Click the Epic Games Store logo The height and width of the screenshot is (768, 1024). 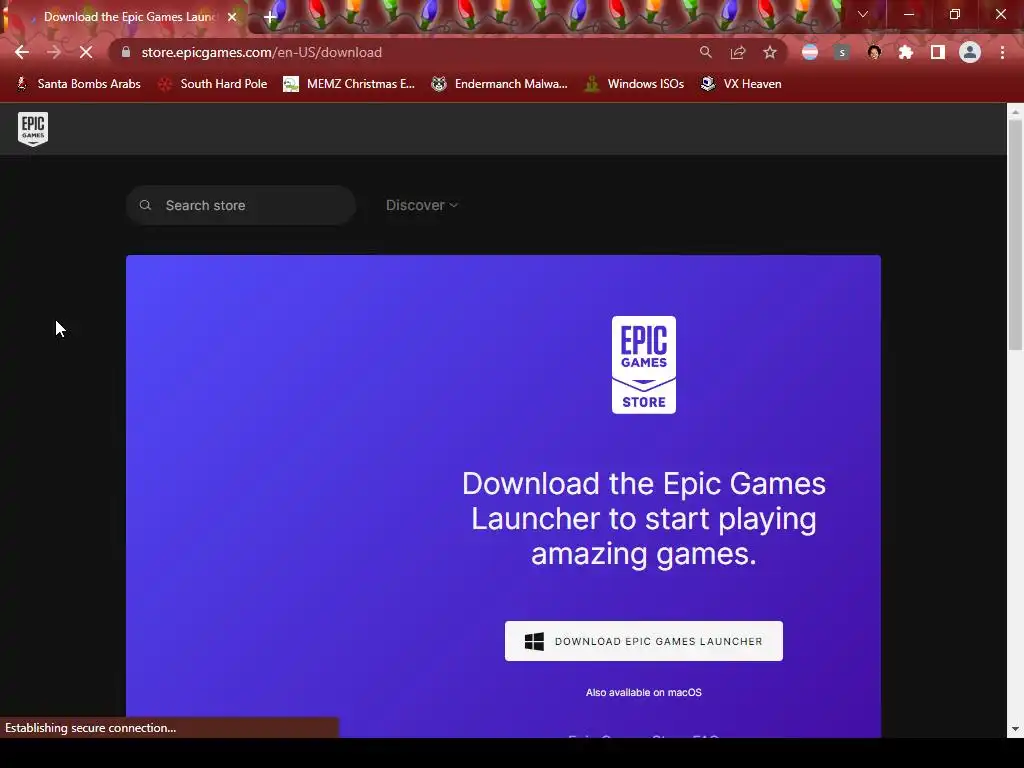coord(644,365)
